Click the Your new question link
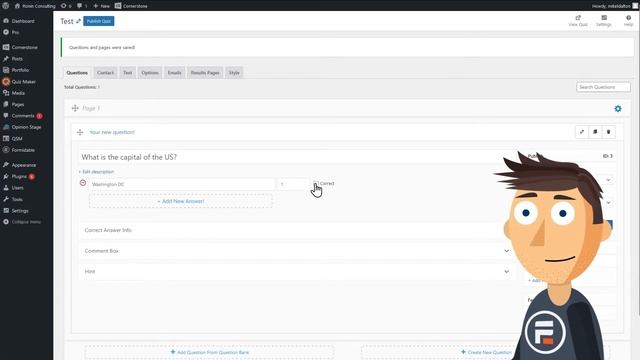This screenshot has width=640, height=360. (x=112, y=132)
